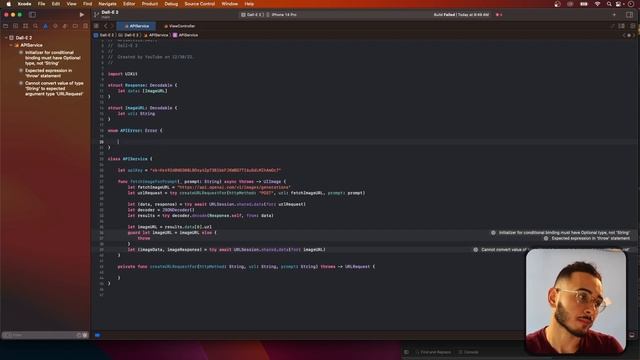640x360 pixels.
Task: Click the Build Failed status message
Action: pos(461,15)
